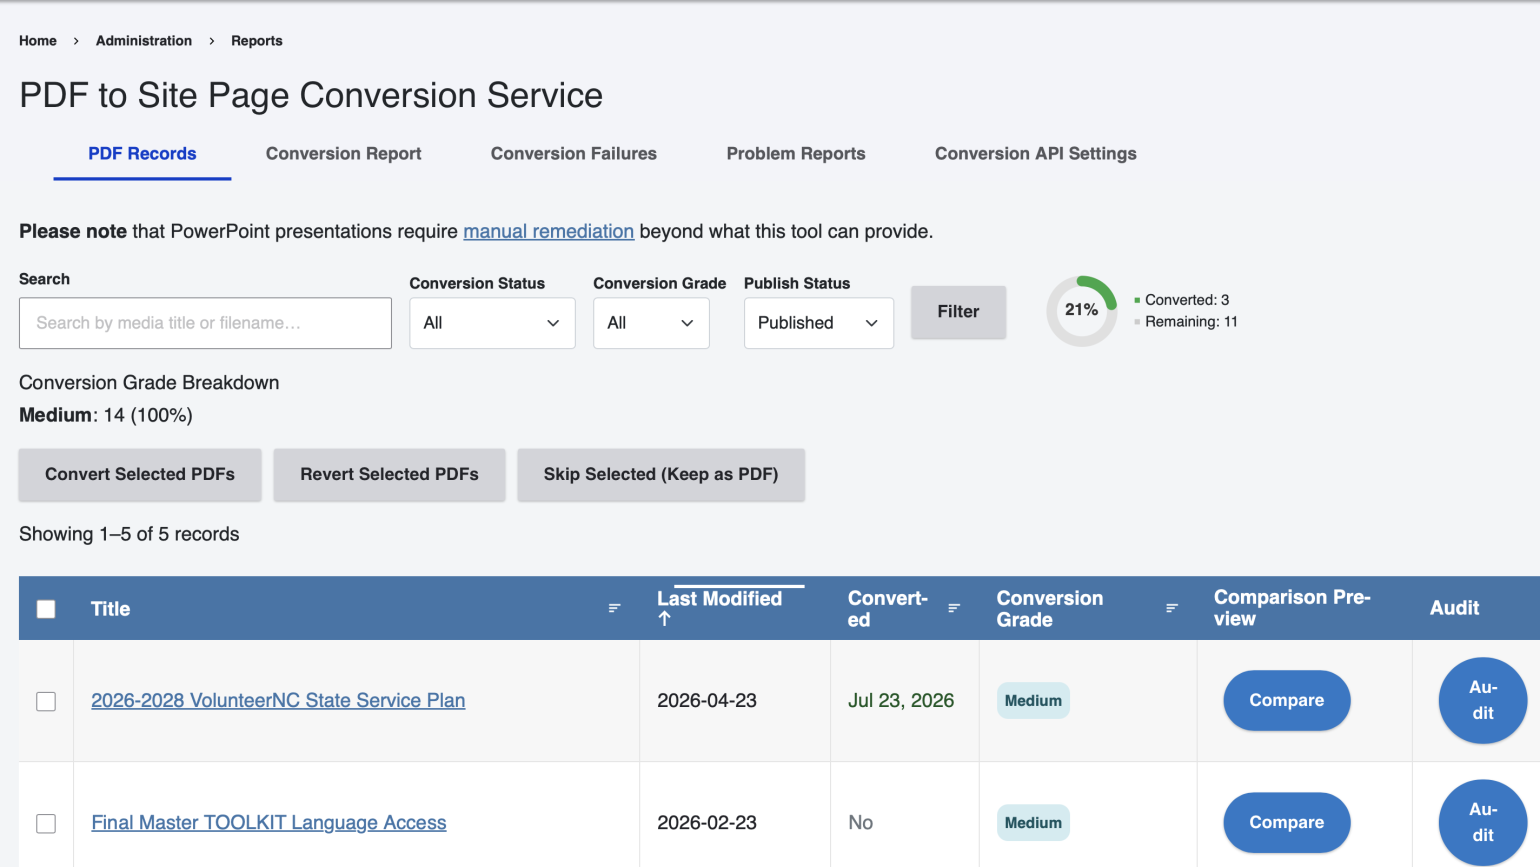Image resolution: width=1540 pixels, height=867 pixels.
Task: Open the Problem Reports tab
Action: (x=796, y=154)
